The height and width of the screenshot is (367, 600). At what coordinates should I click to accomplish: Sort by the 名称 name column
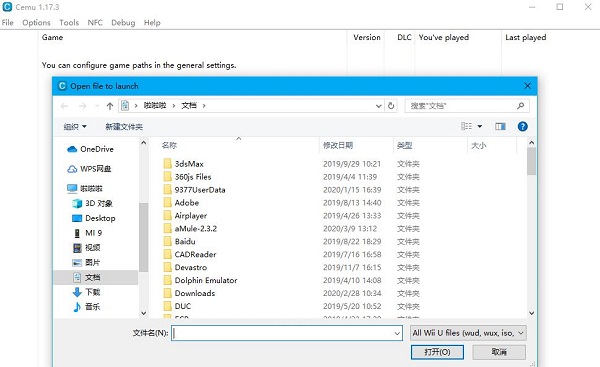[x=169, y=145]
